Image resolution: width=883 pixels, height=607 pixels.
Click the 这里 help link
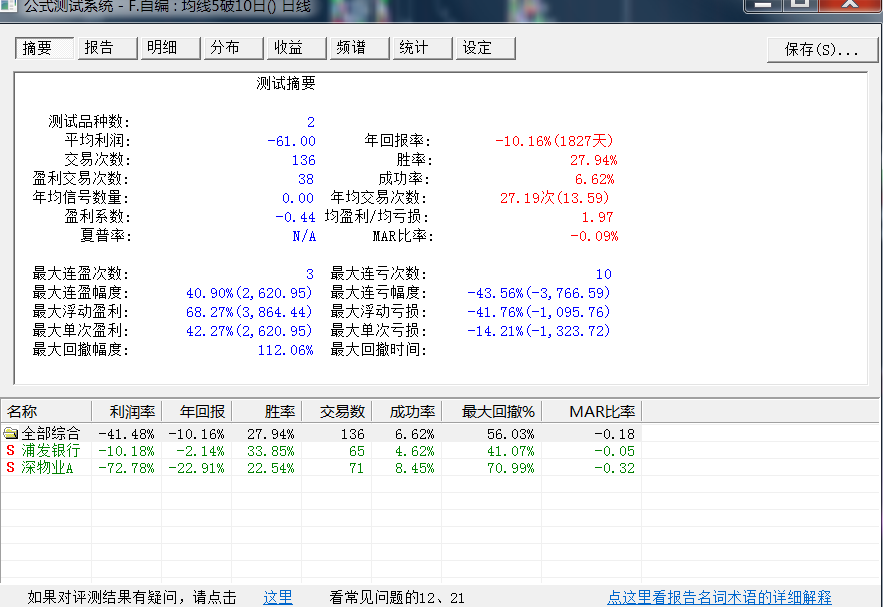pyautogui.click(x=278, y=597)
